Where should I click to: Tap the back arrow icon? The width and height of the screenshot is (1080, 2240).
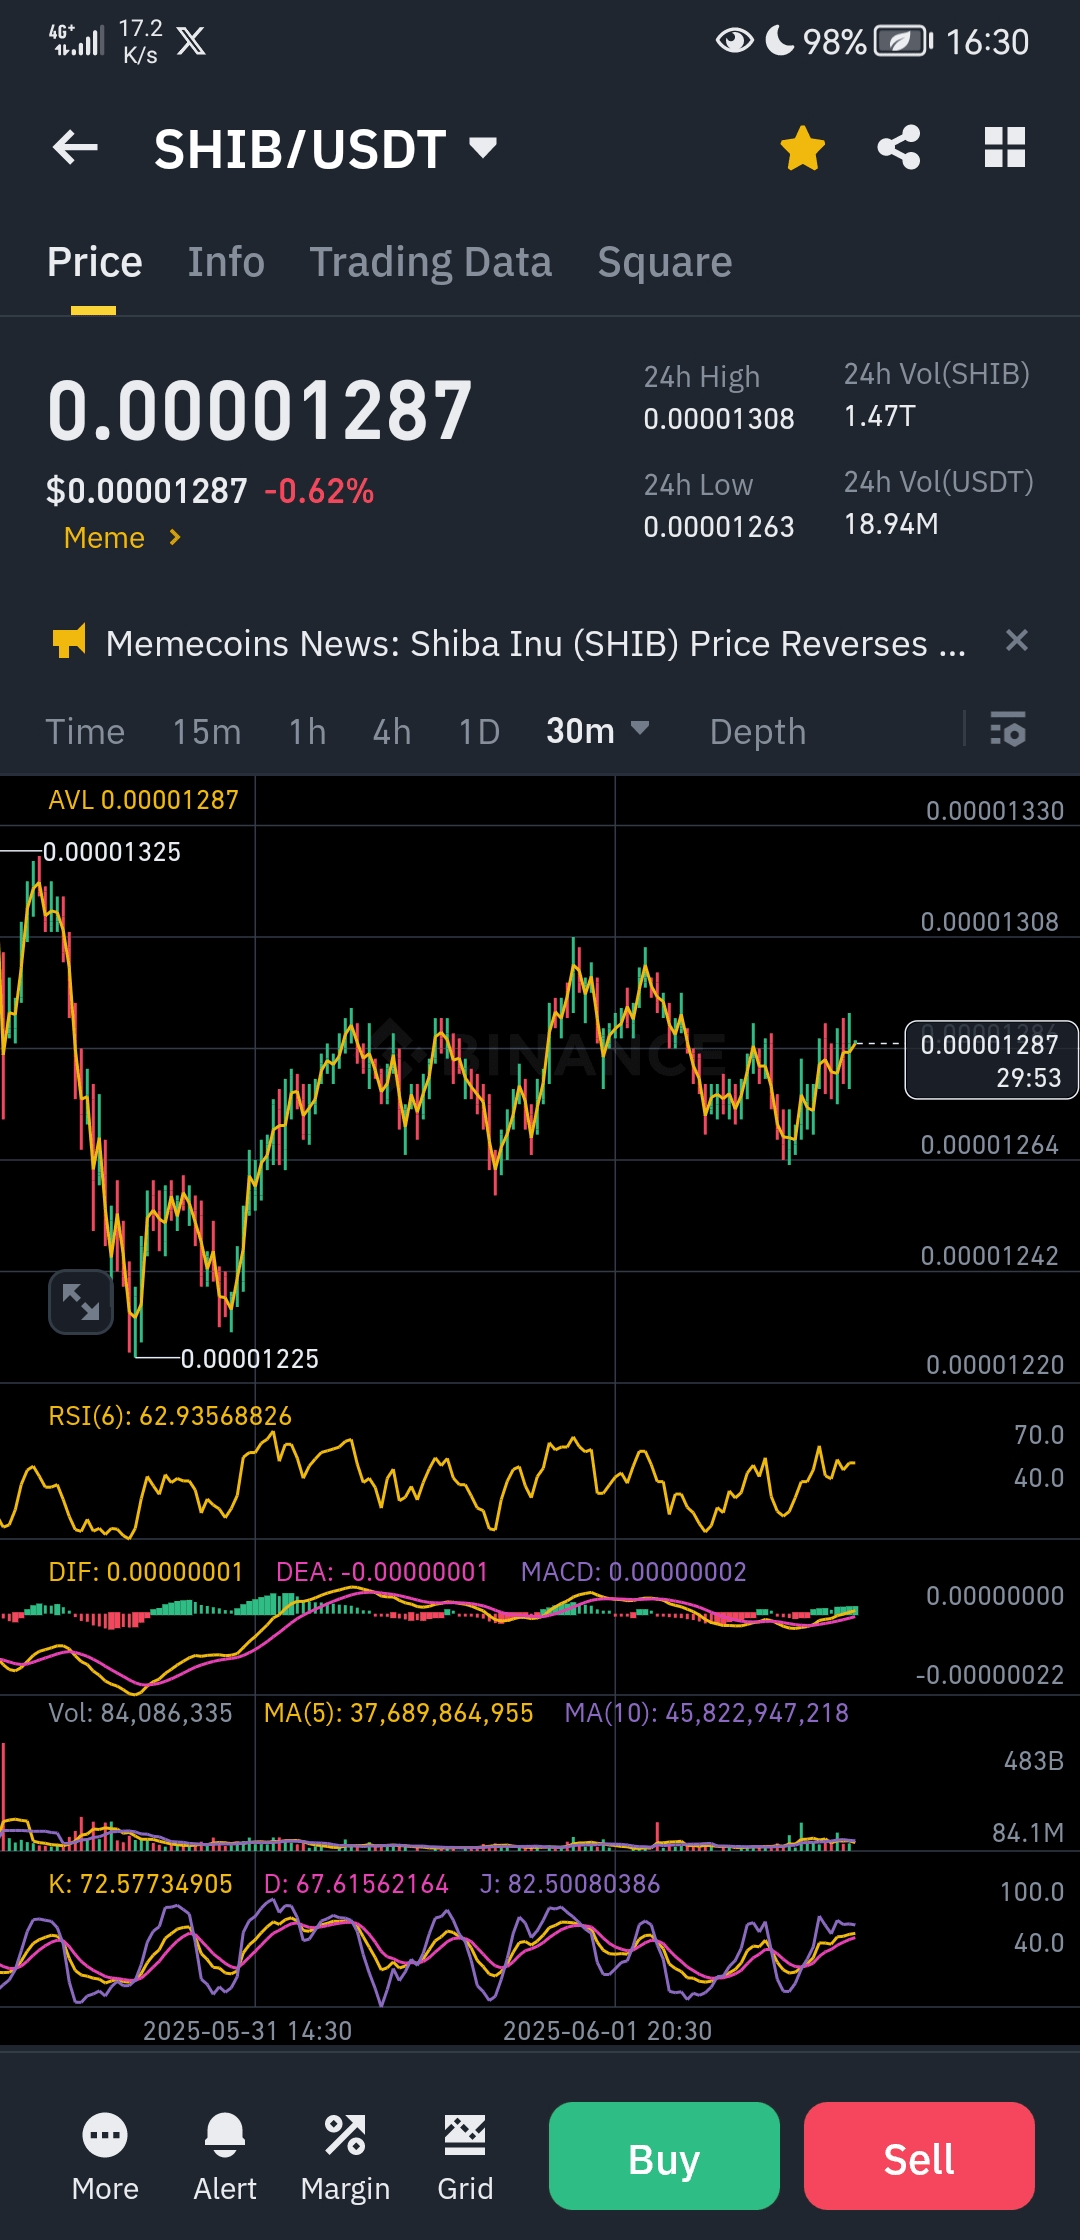[x=75, y=148]
